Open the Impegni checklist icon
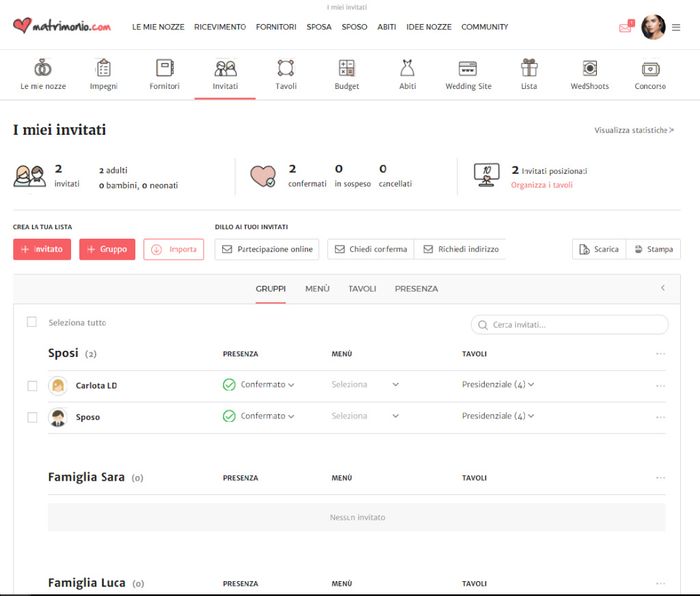The height and width of the screenshot is (596, 700). 103,69
